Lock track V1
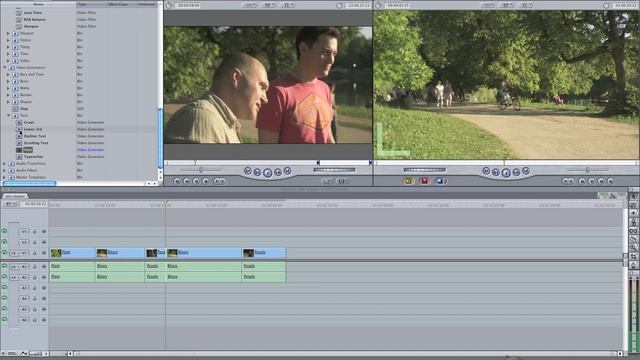640x360 pixels. click(x=35, y=253)
